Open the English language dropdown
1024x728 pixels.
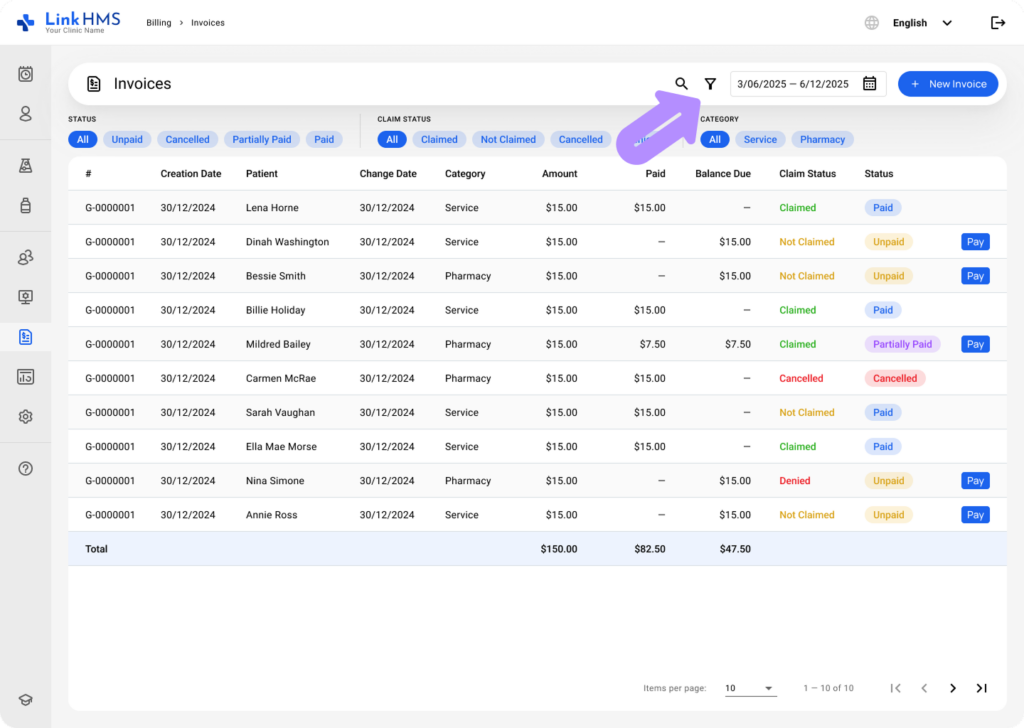(x=922, y=23)
